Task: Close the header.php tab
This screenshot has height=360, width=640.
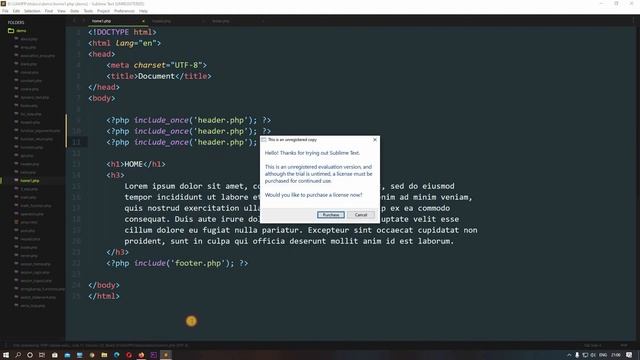Action: tap(203, 21)
